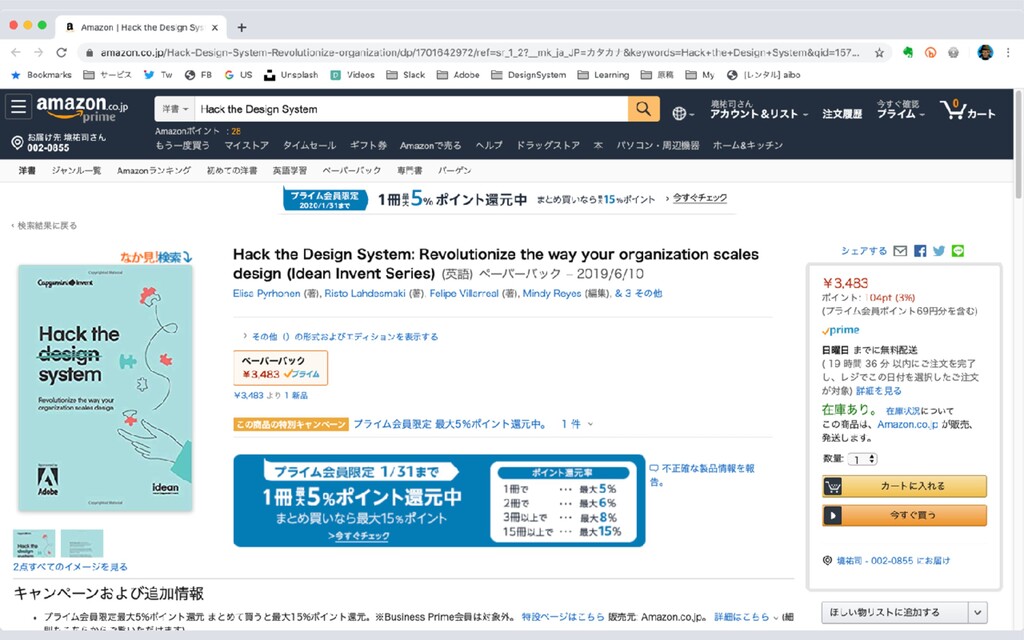The image size is (1024, 640).
Task: Click 今すぐチェック in top banner
Action: click(699, 198)
